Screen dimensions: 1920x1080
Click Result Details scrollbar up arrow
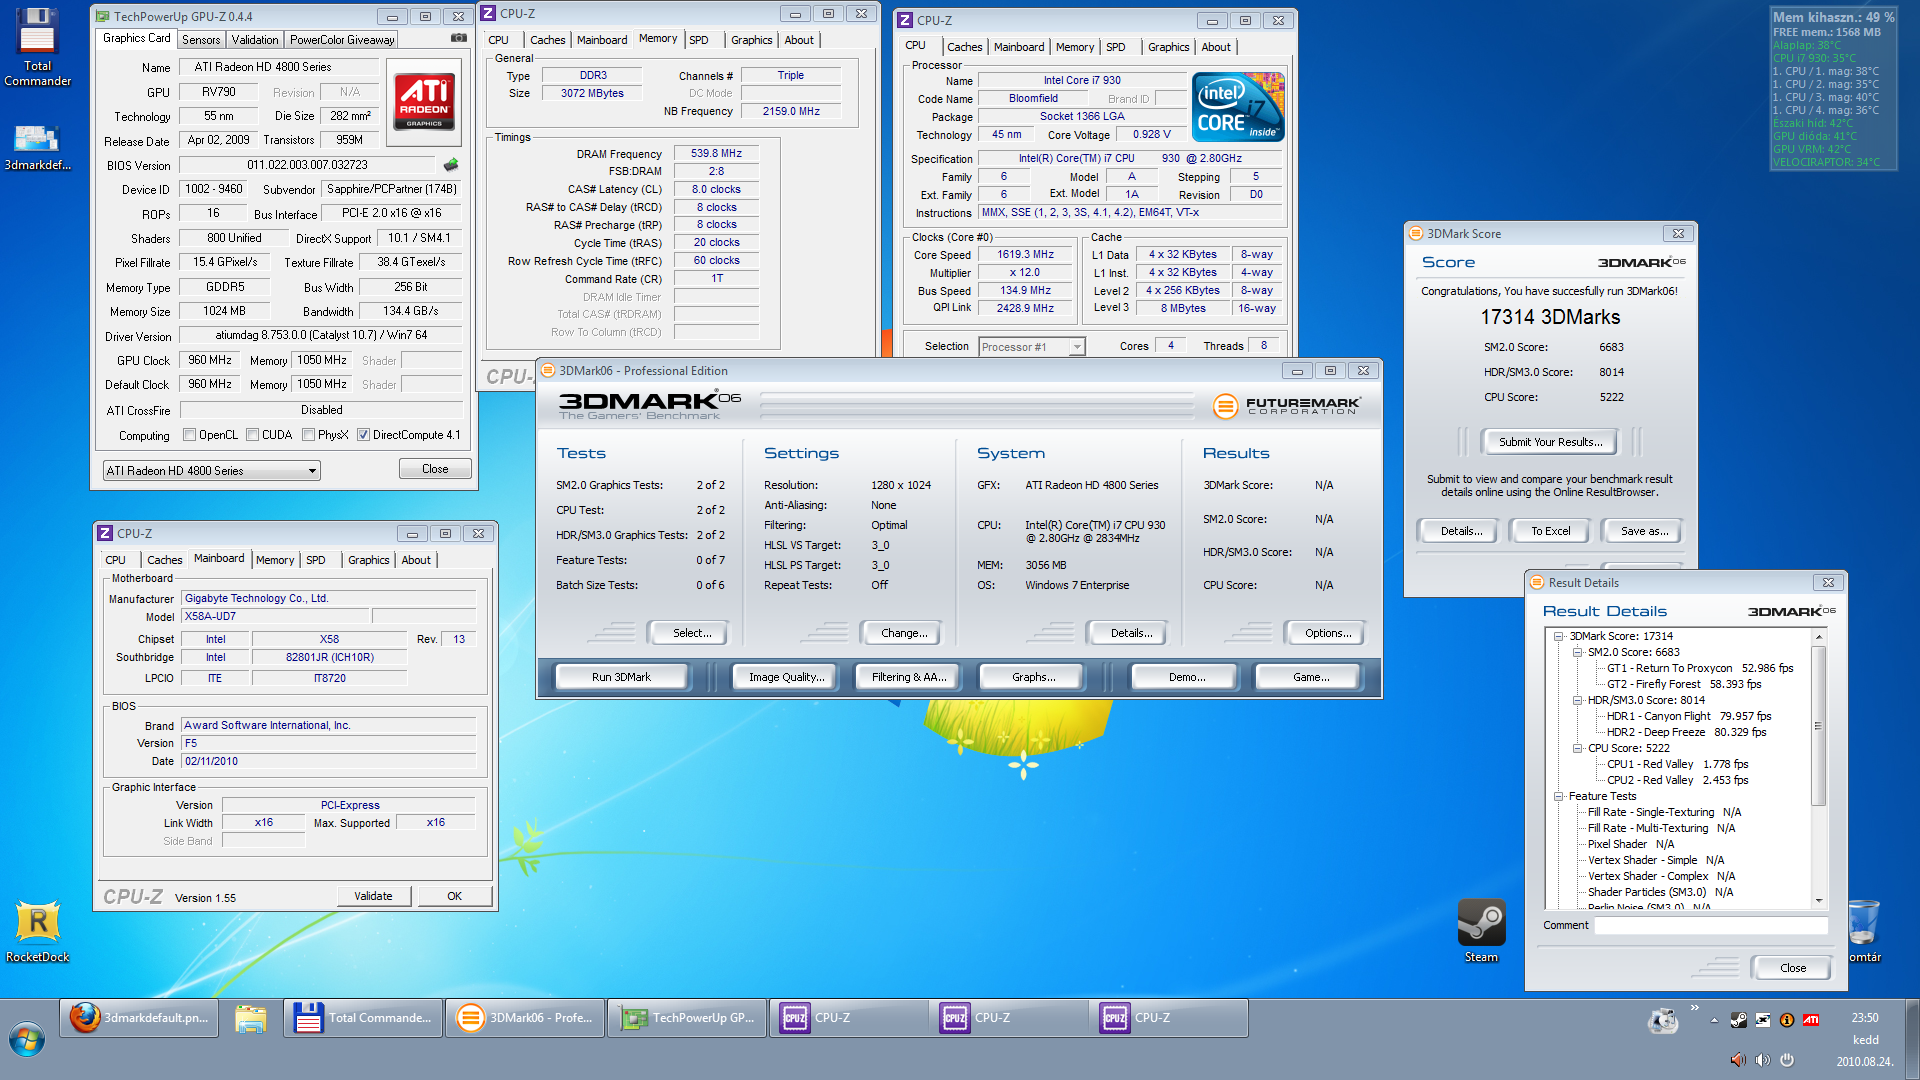(1818, 637)
